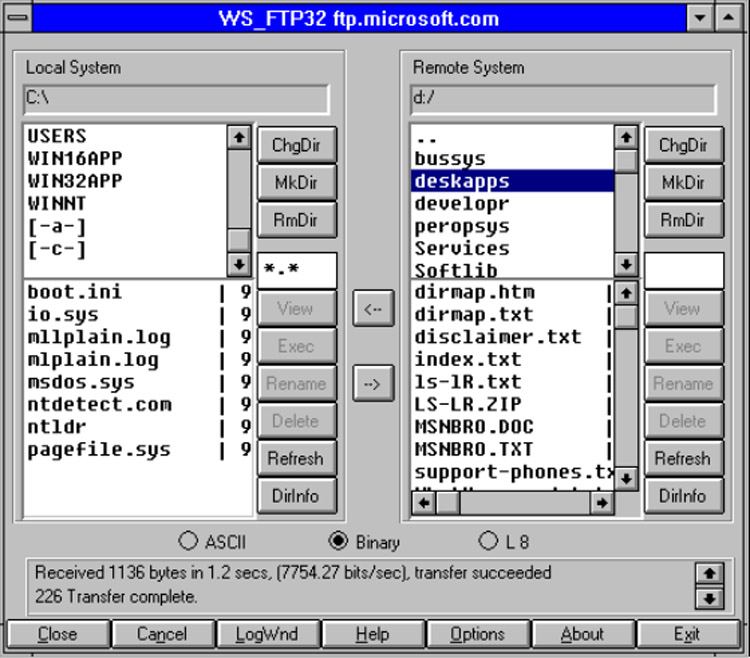
Task: Select the ASCII transfer mode
Action: (212, 542)
